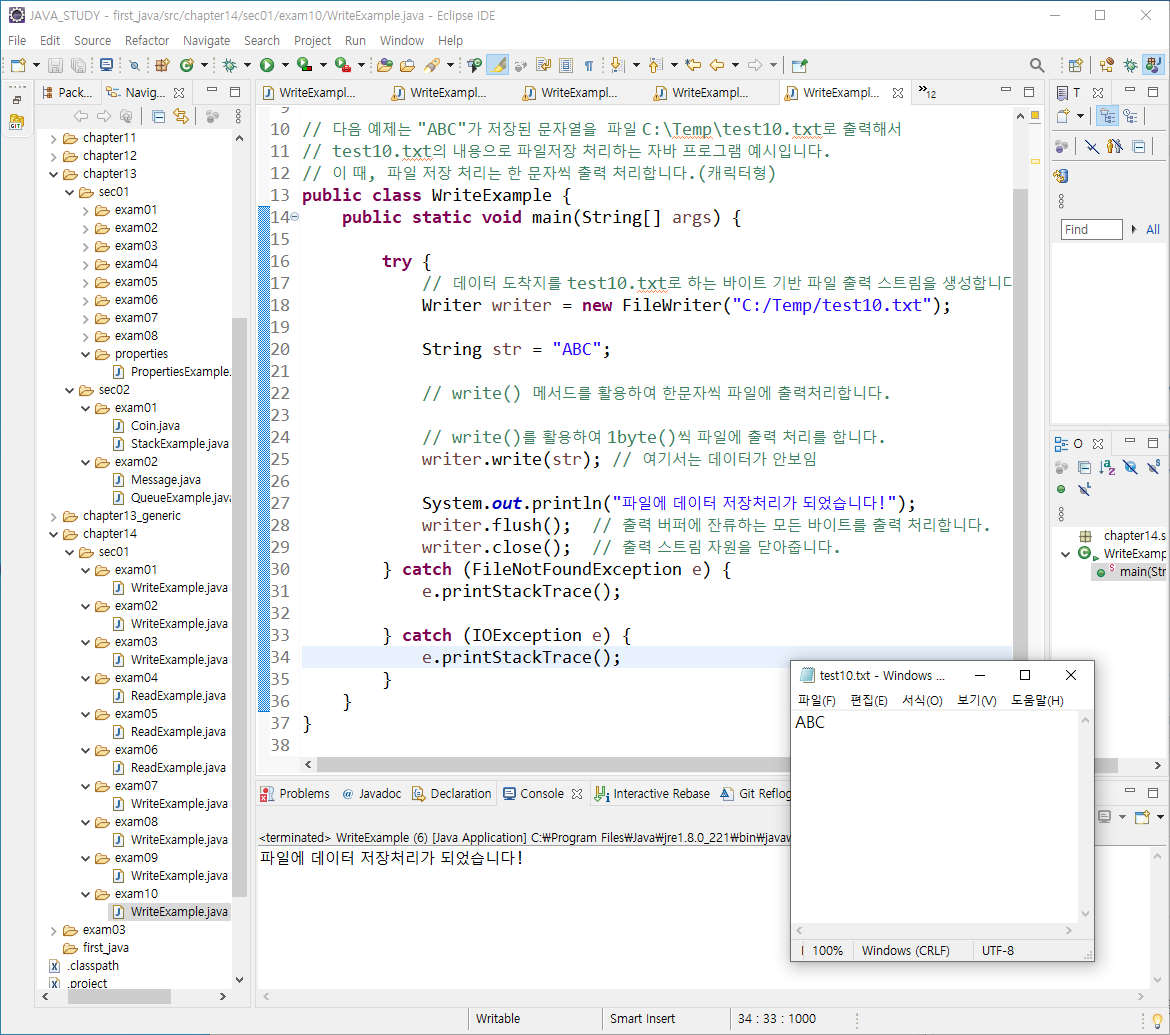The image size is (1170, 1035).
Task: Close the active WriteExample editor tab
Action: click(898, 93)
